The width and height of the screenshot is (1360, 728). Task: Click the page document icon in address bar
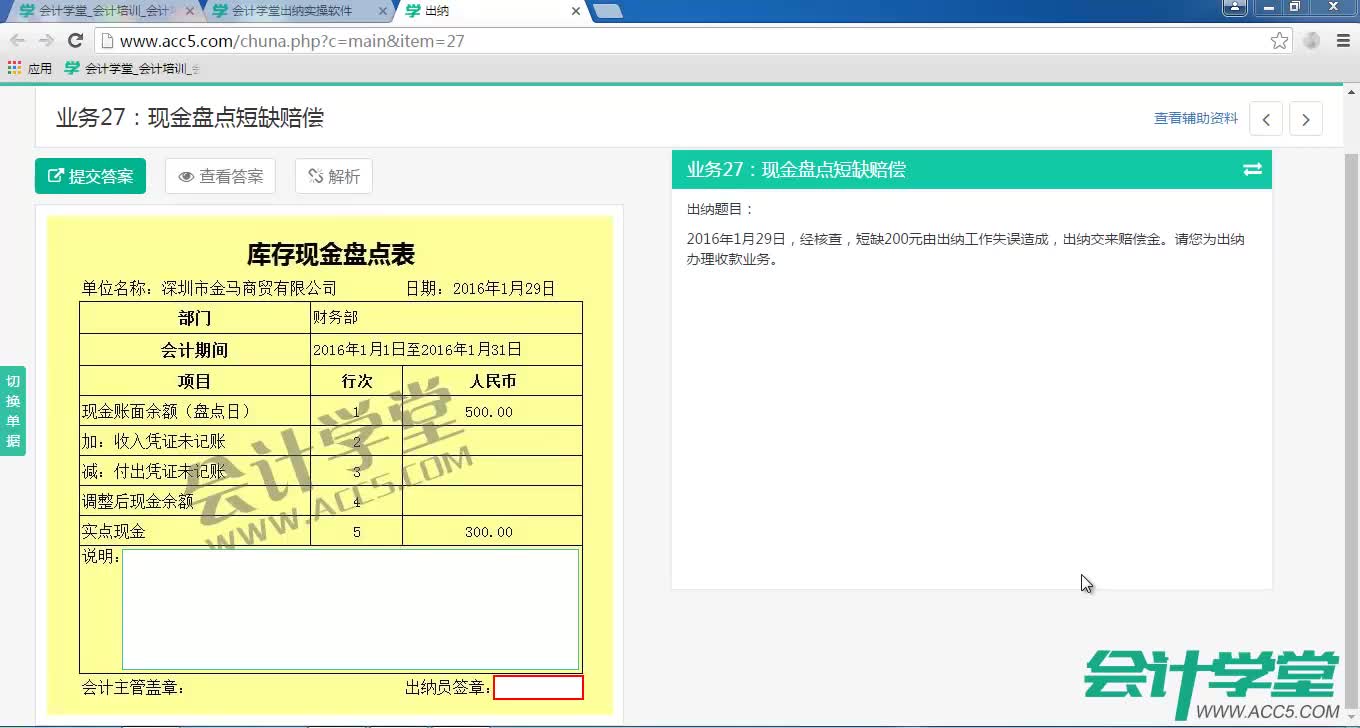[105, 41]
